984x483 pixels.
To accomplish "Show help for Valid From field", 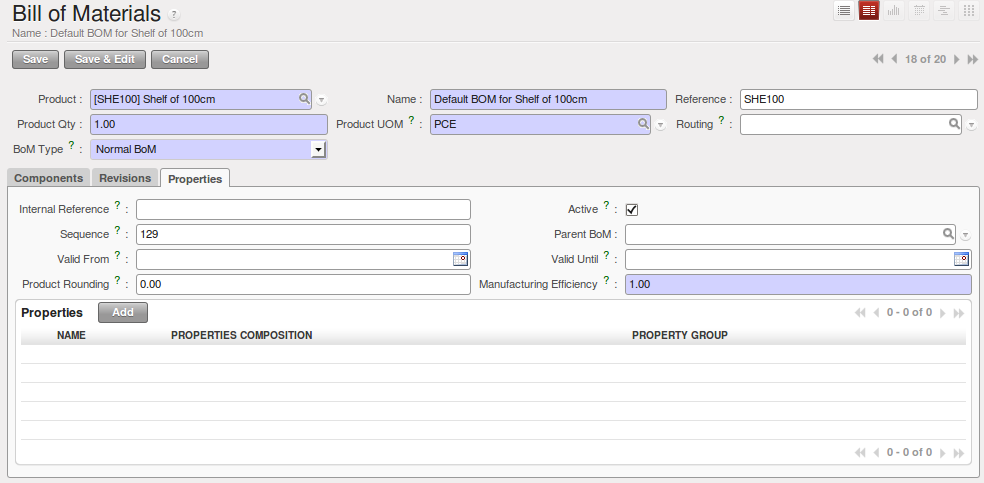I will click(x=117, y=255).
